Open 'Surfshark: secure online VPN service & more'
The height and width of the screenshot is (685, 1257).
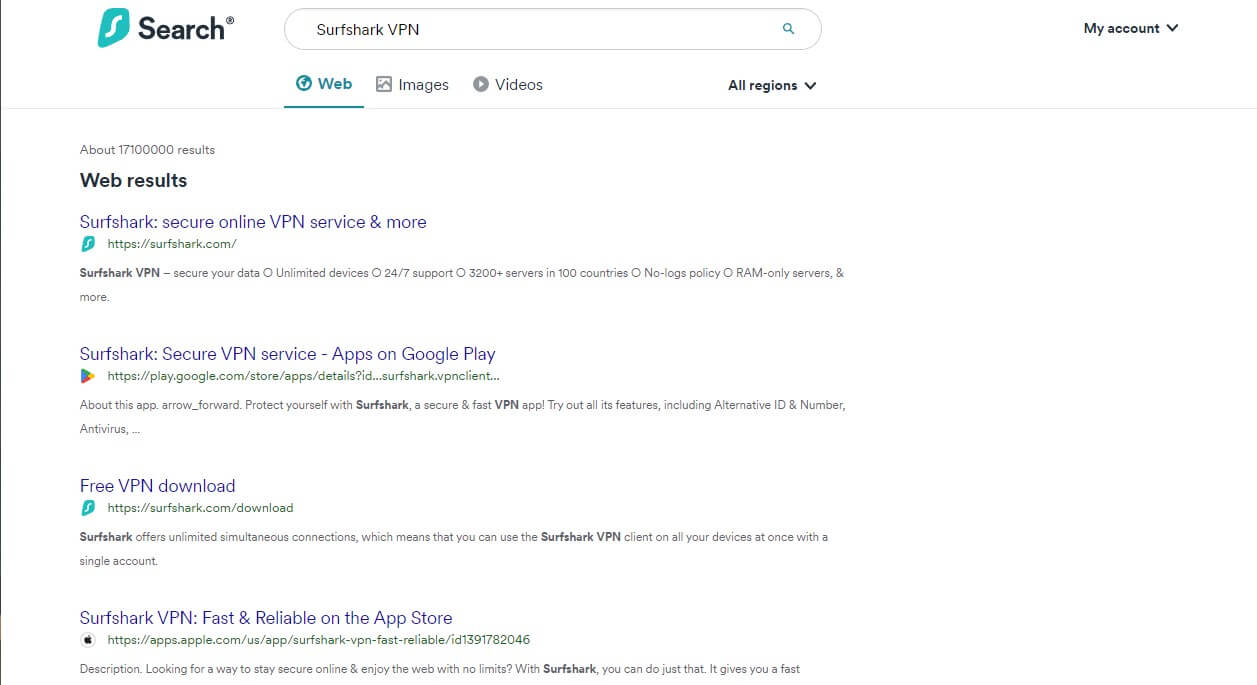pyautogui.click(x=253, y=222)
